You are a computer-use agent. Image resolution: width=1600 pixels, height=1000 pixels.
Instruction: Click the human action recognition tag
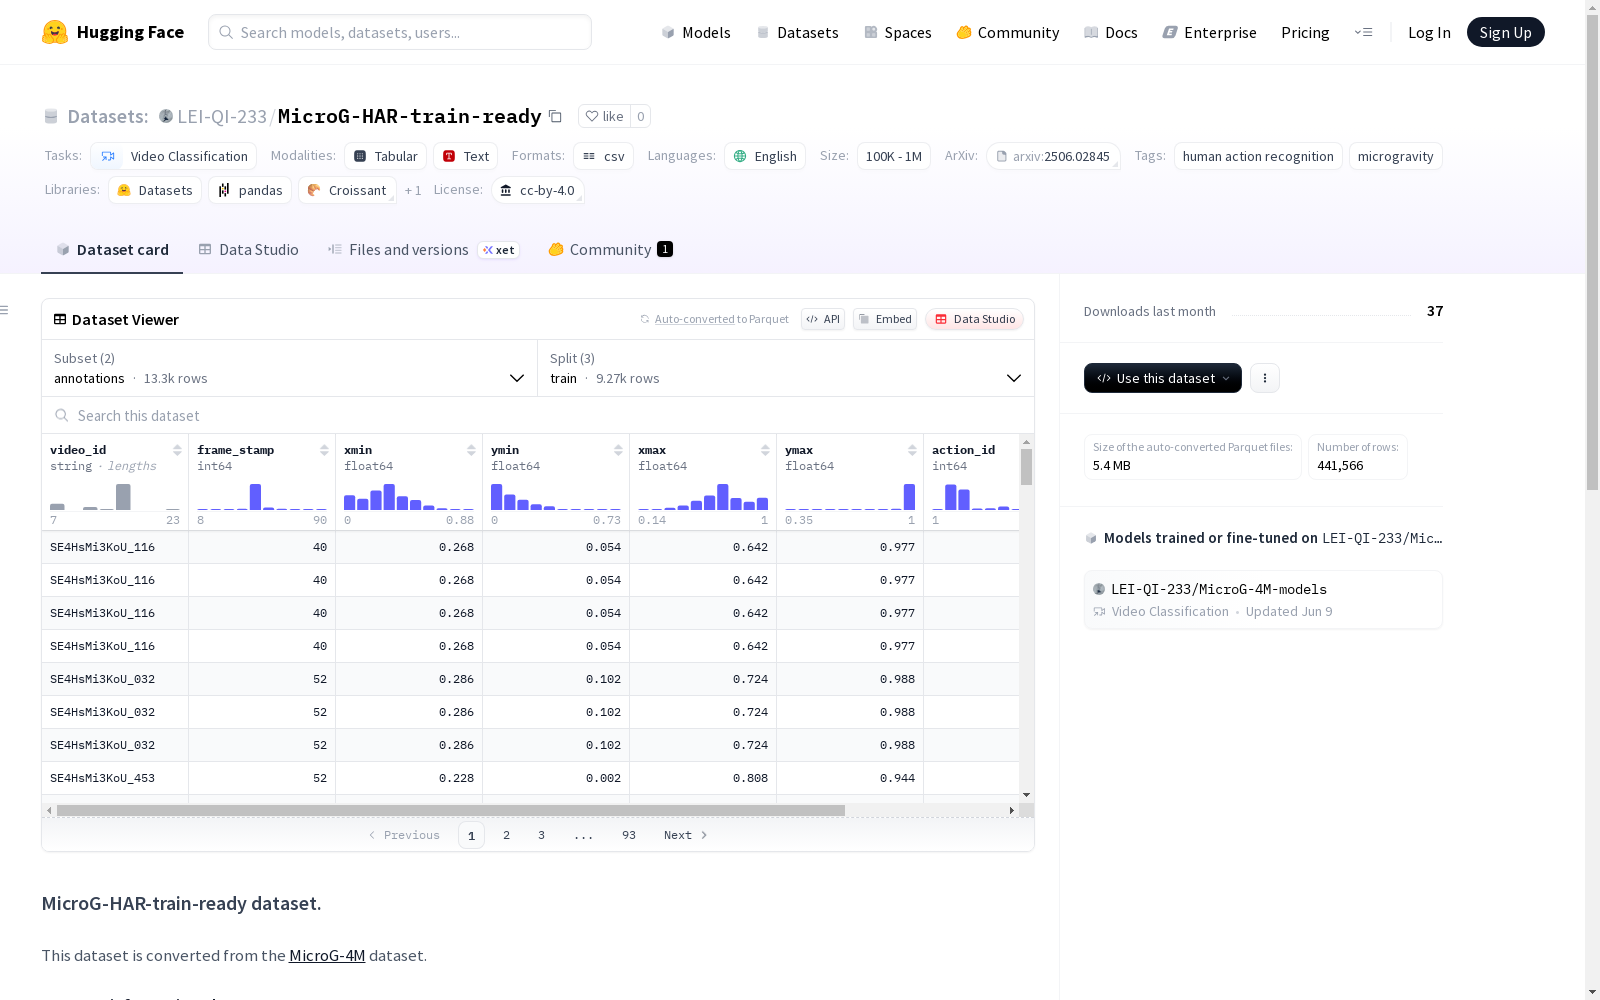1258,156
